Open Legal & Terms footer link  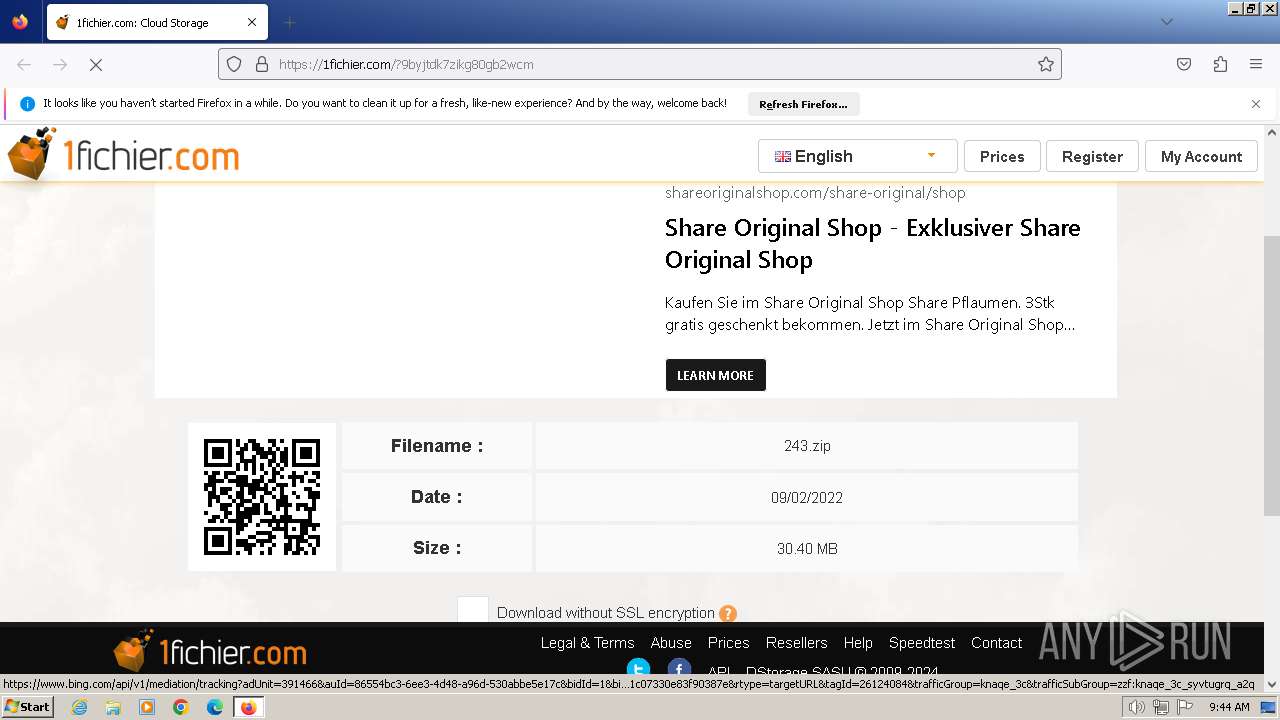point(588,643)
